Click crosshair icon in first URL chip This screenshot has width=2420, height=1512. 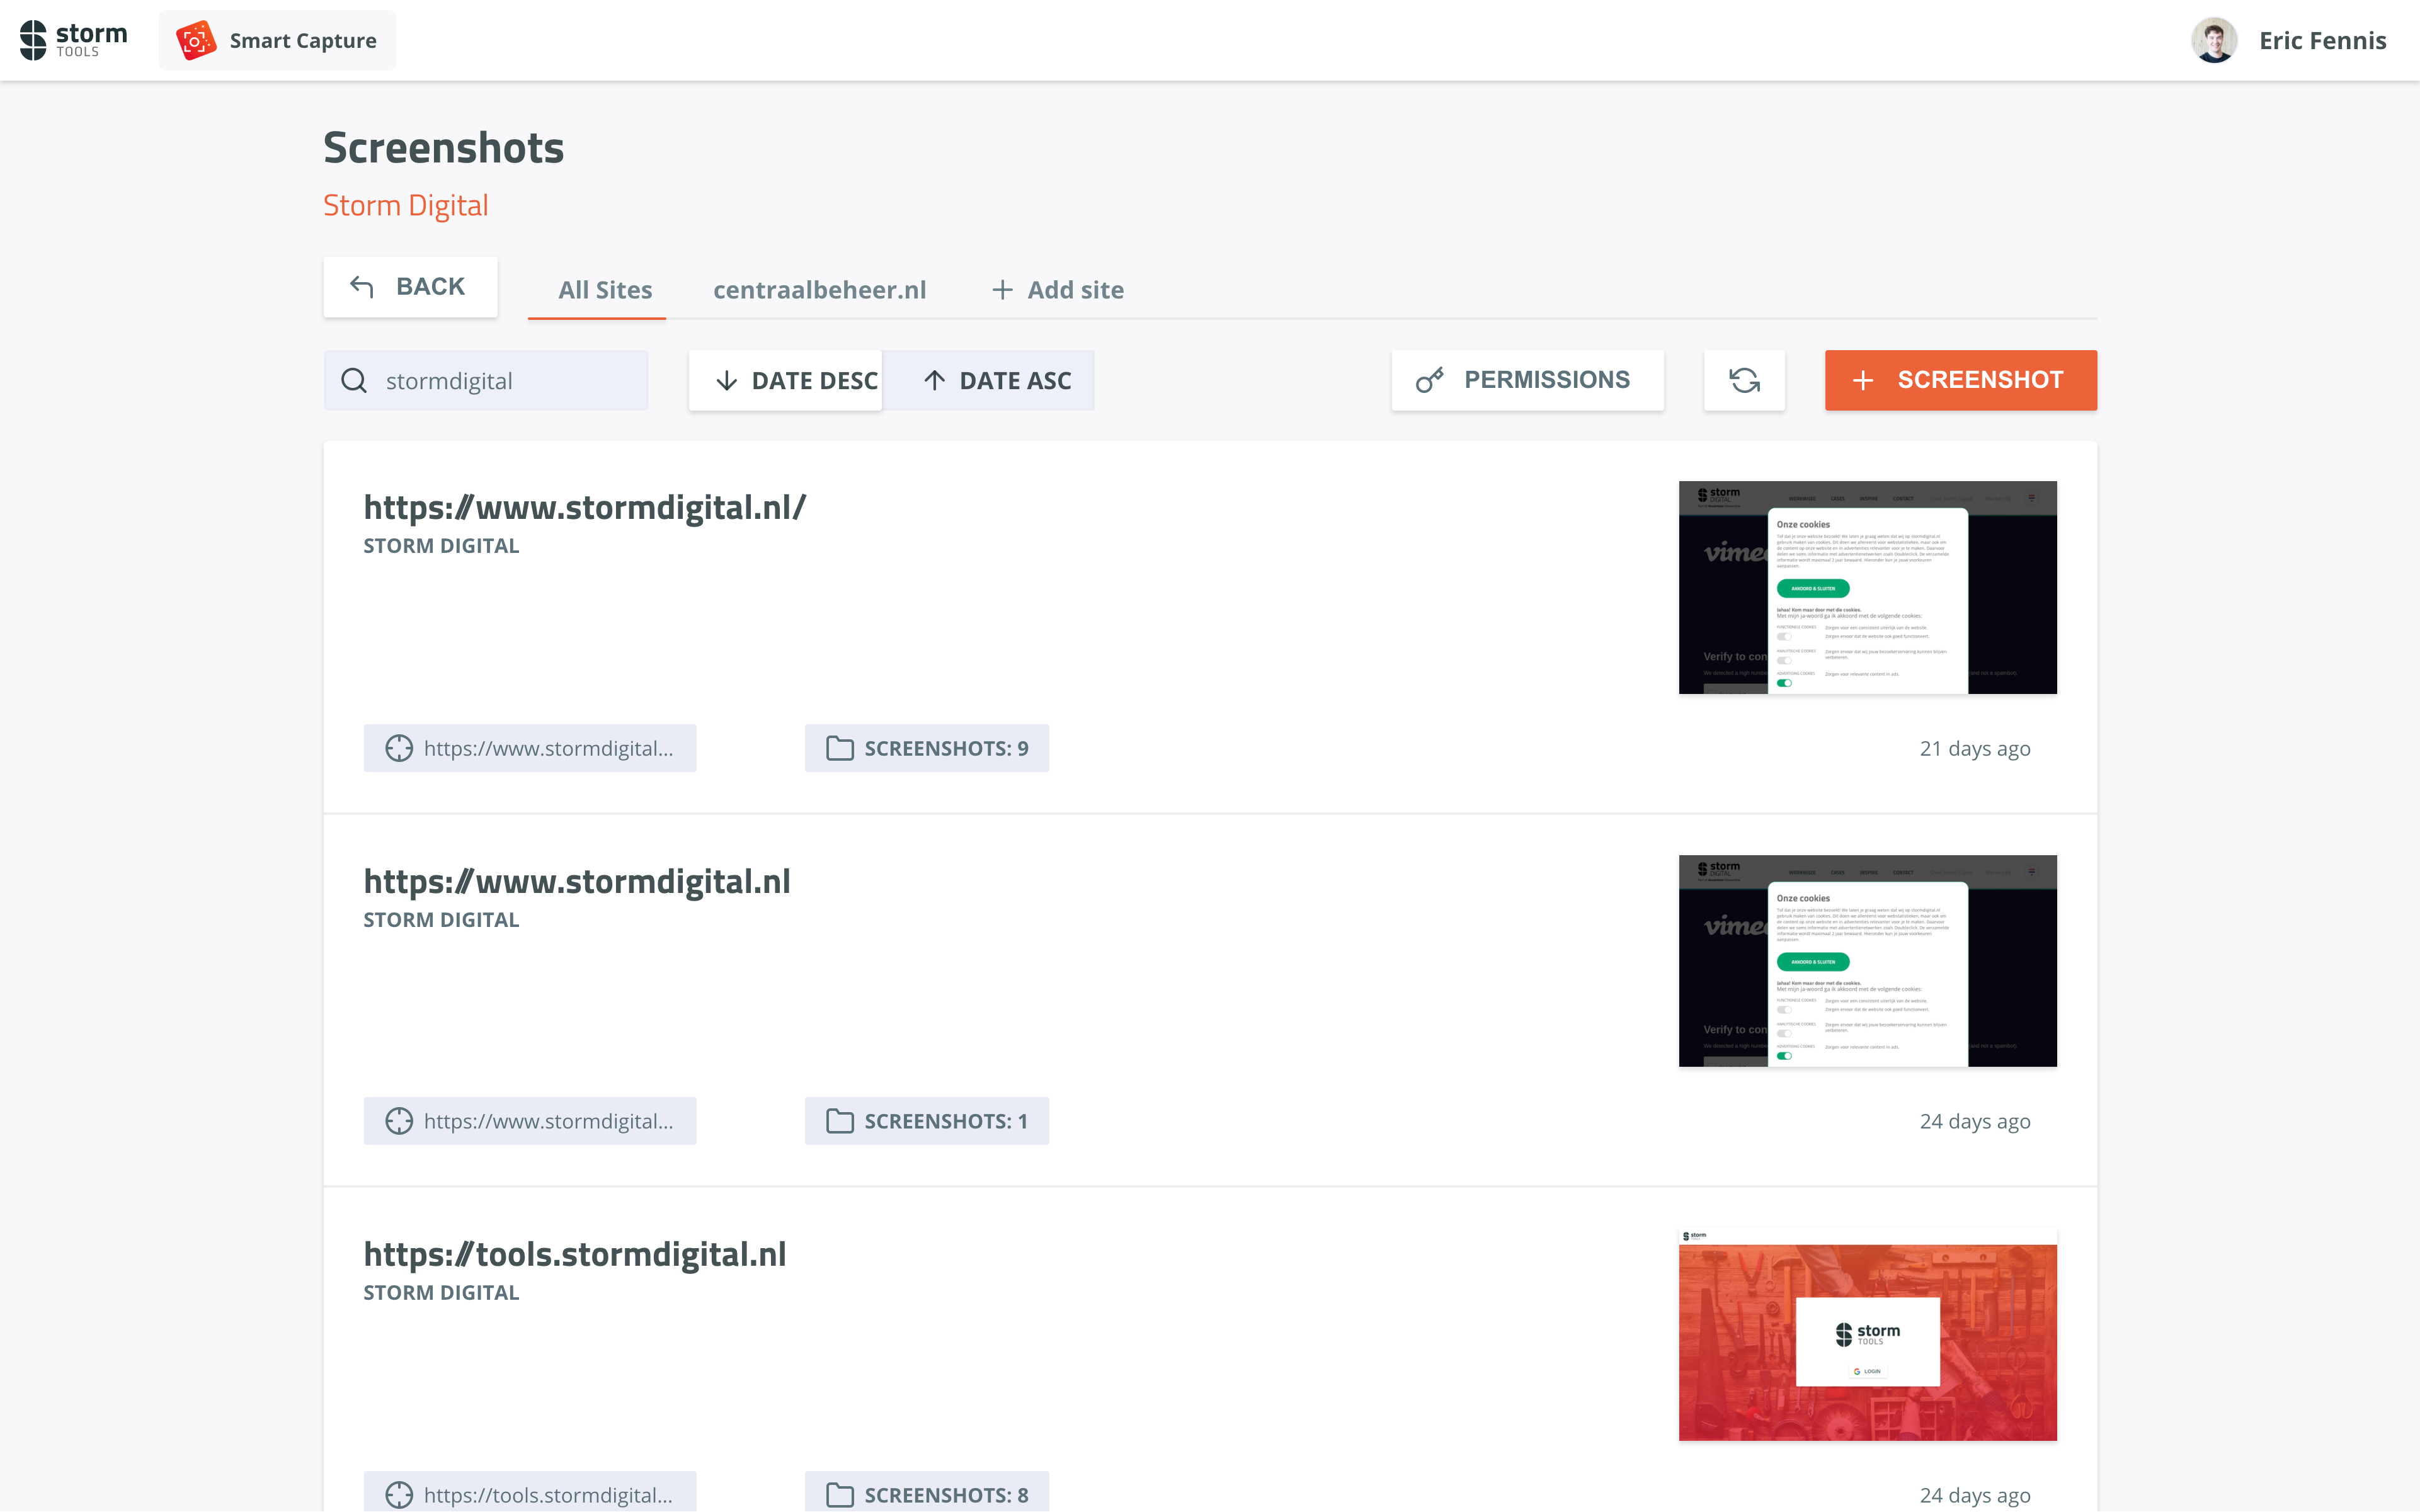[x=399, y=748]
